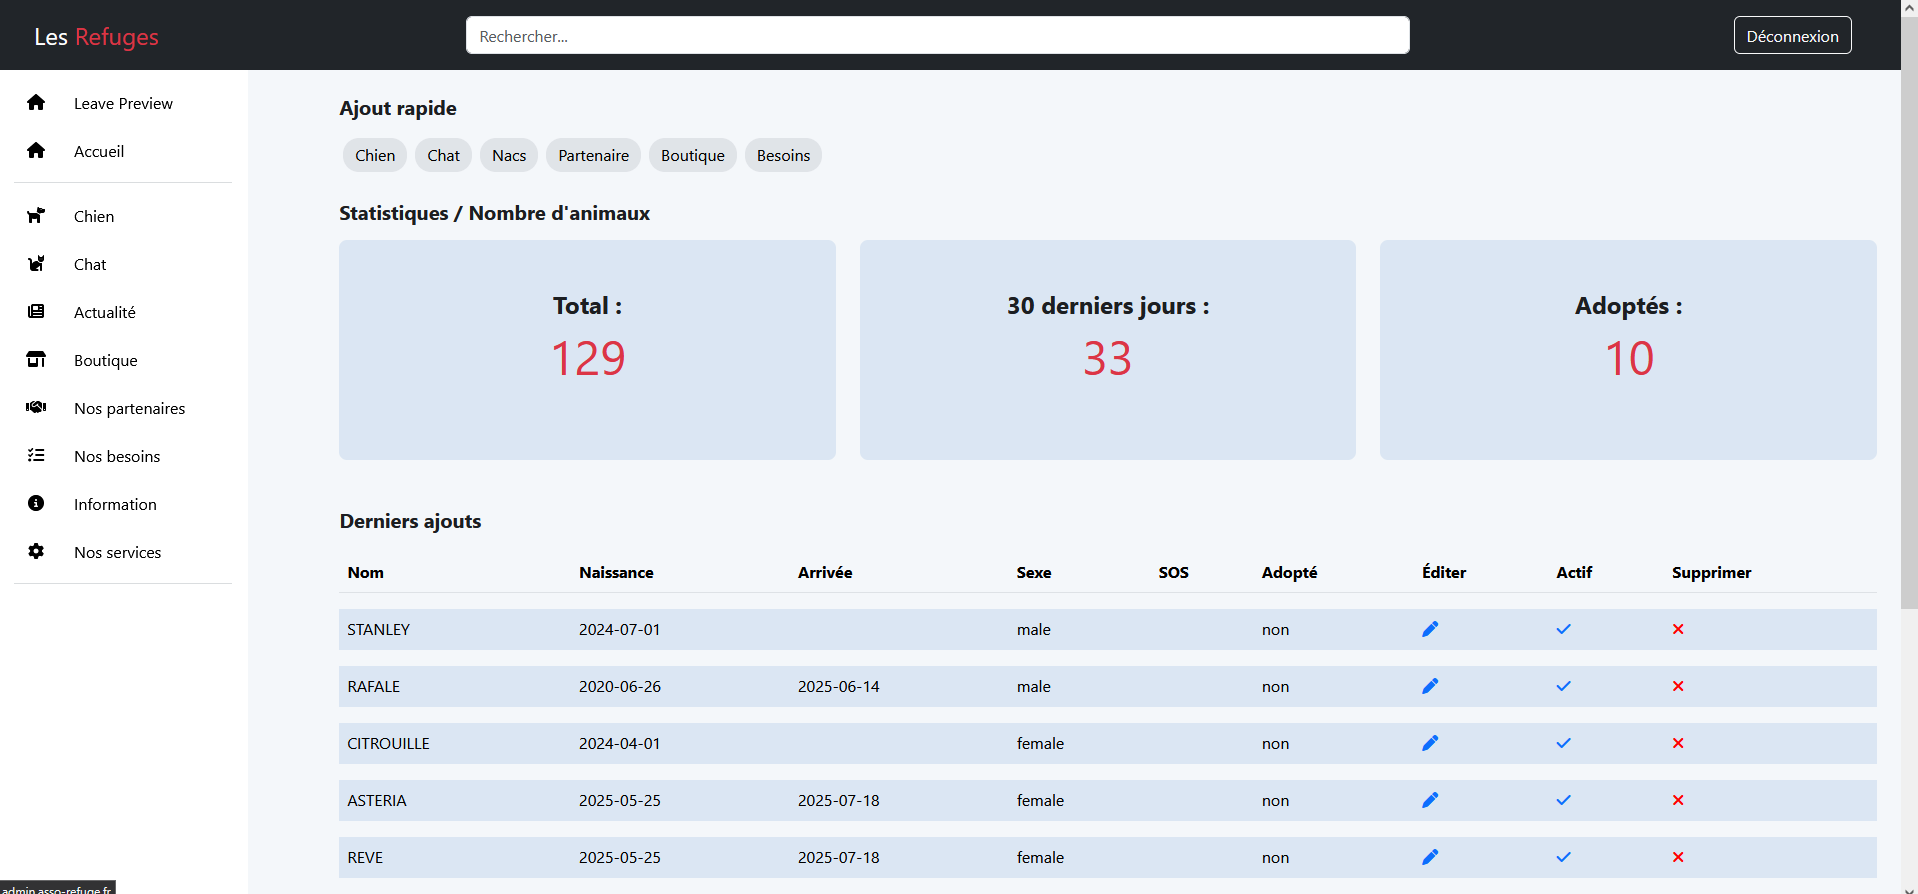Toggle active status for CITROUILLE
Viewport: 1918px width, 894px height.
1563,743
